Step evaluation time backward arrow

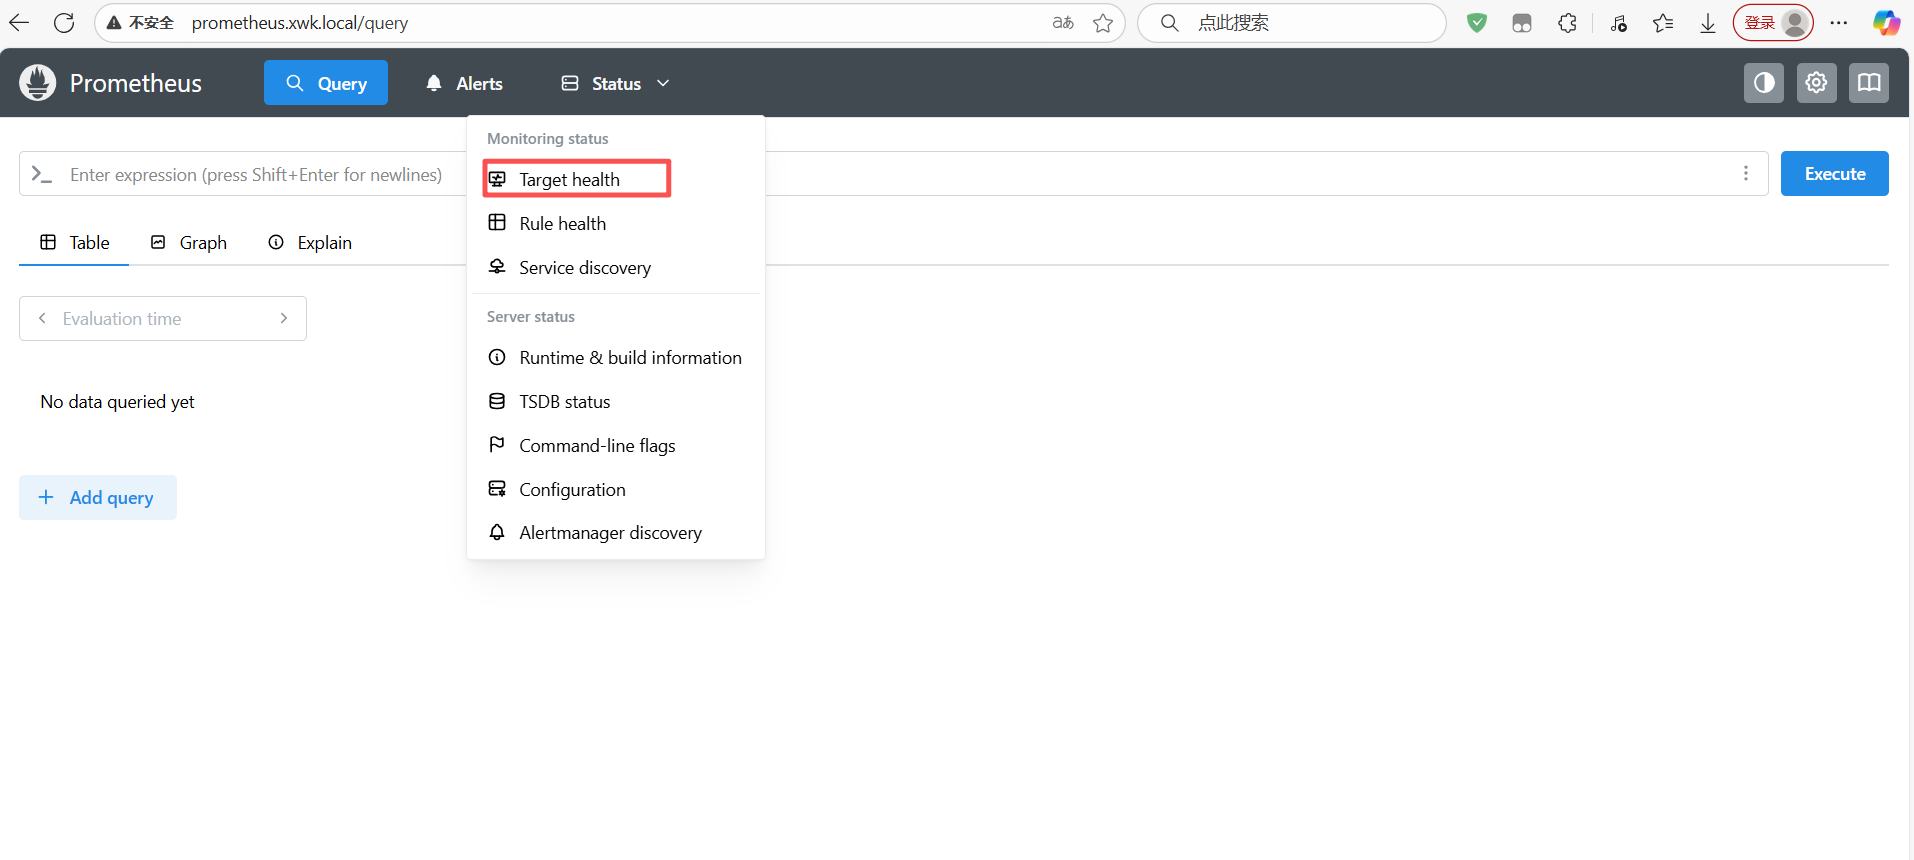42,318
